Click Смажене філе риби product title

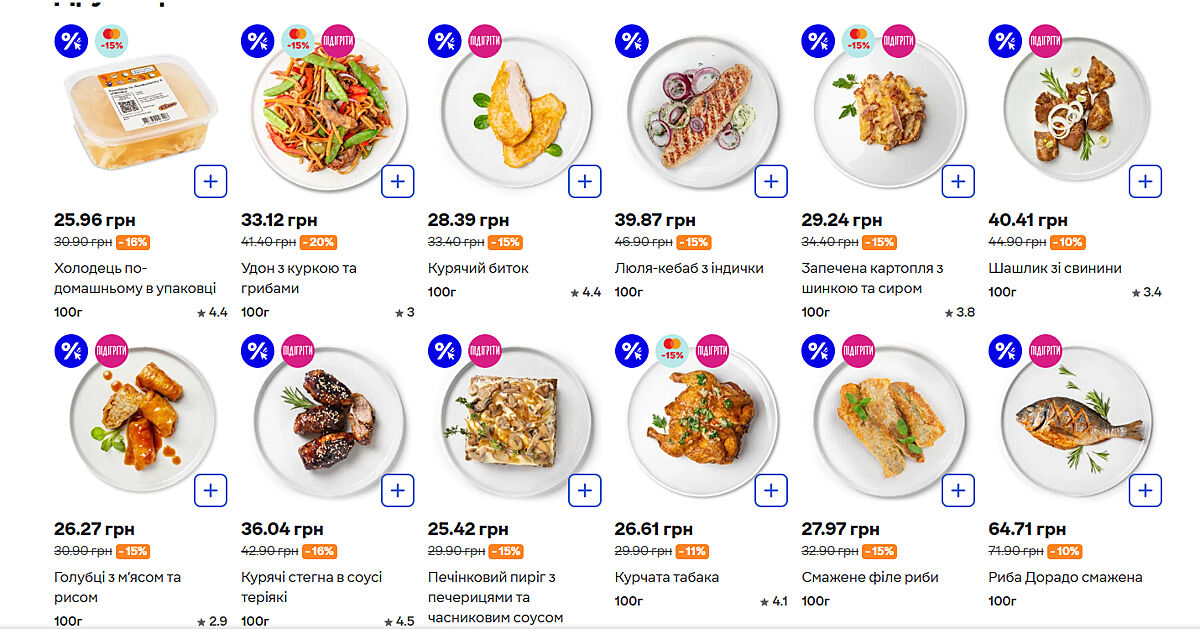pos(869,577)
